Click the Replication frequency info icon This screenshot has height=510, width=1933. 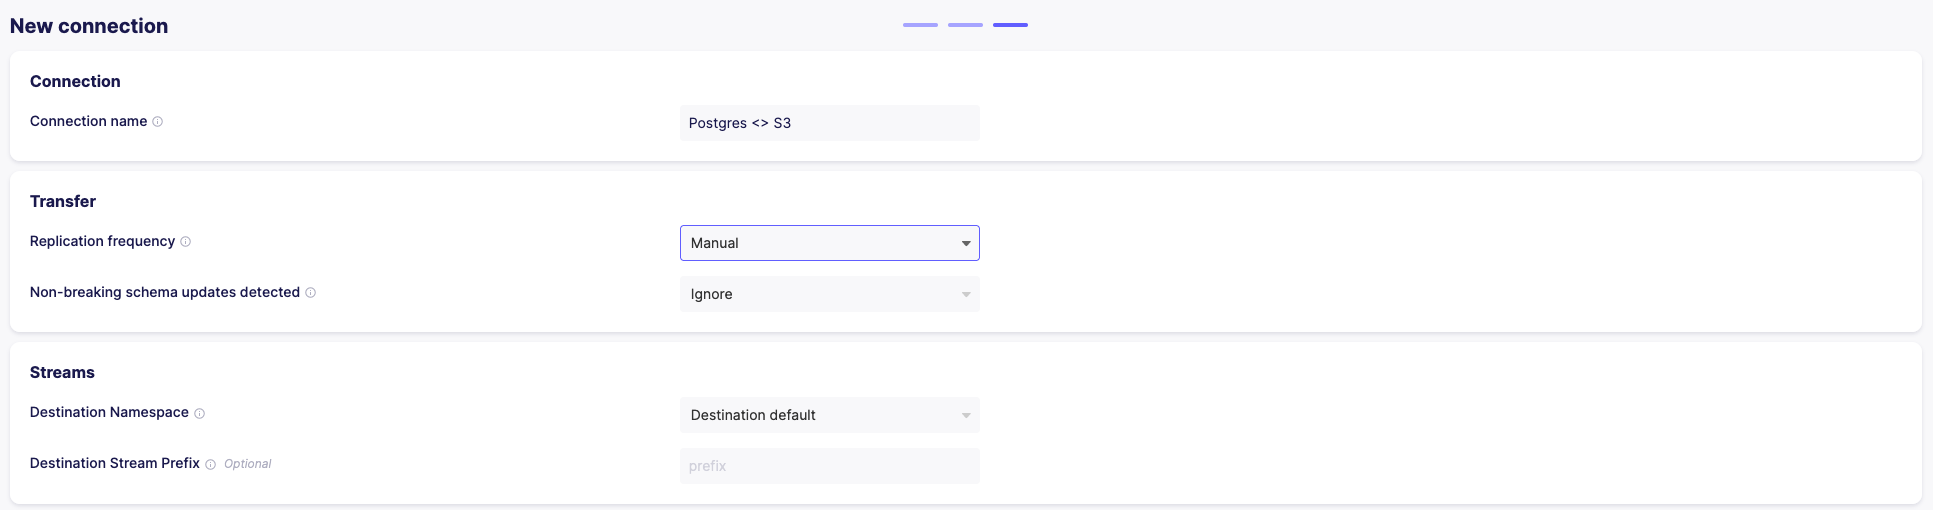[x=185, y=242]
